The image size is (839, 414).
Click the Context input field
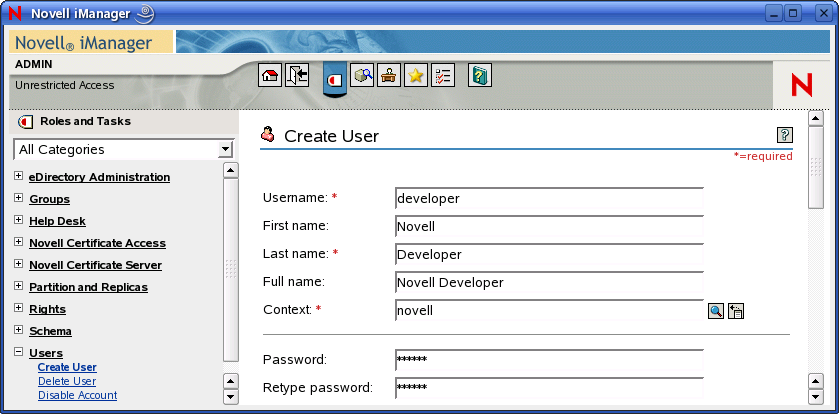tap(549, 310)
